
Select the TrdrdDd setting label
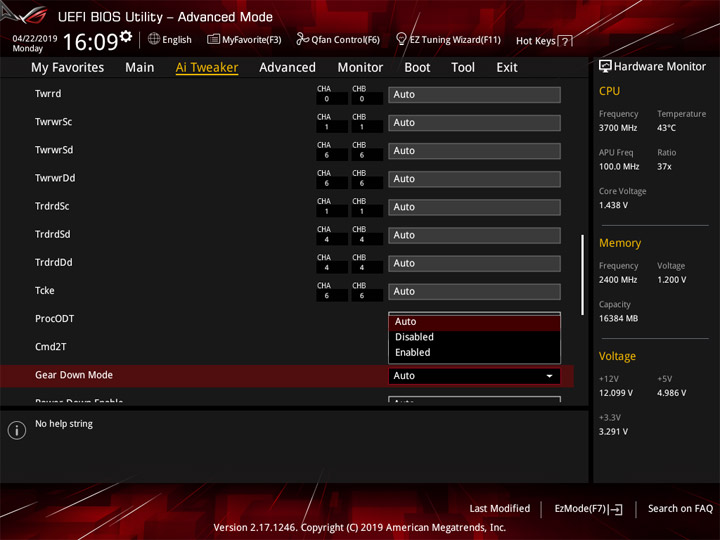coord(54,263)
